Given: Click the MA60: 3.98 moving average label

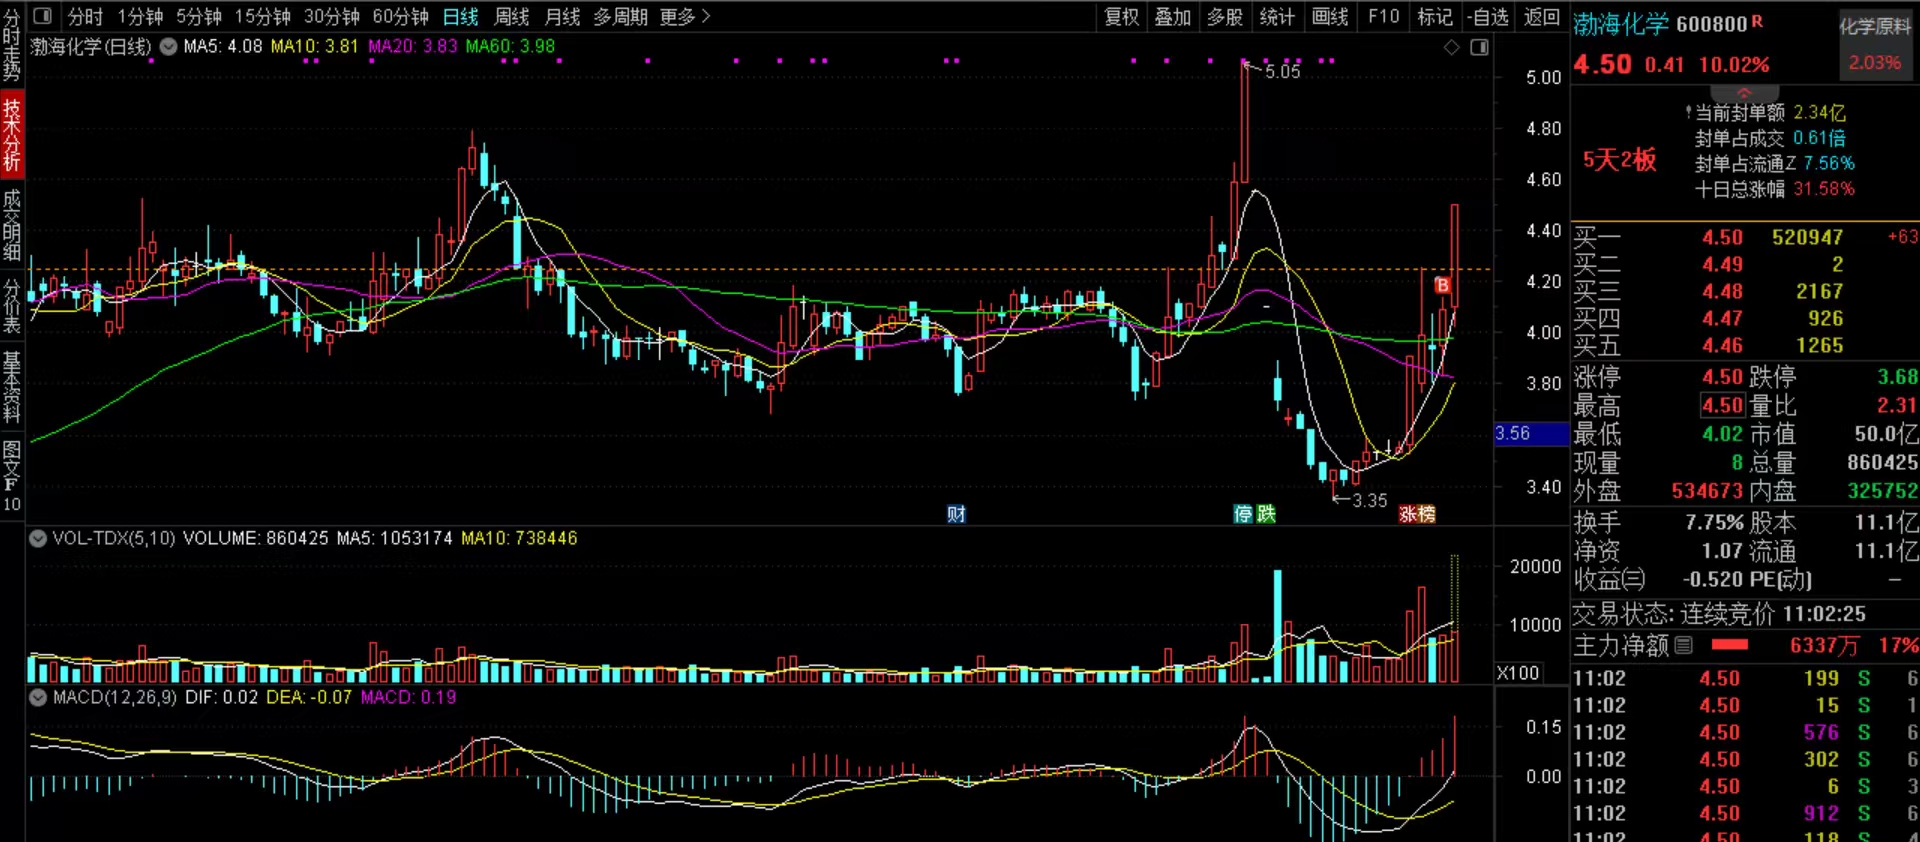Looking at the screenshot, I should click(510, 46).
